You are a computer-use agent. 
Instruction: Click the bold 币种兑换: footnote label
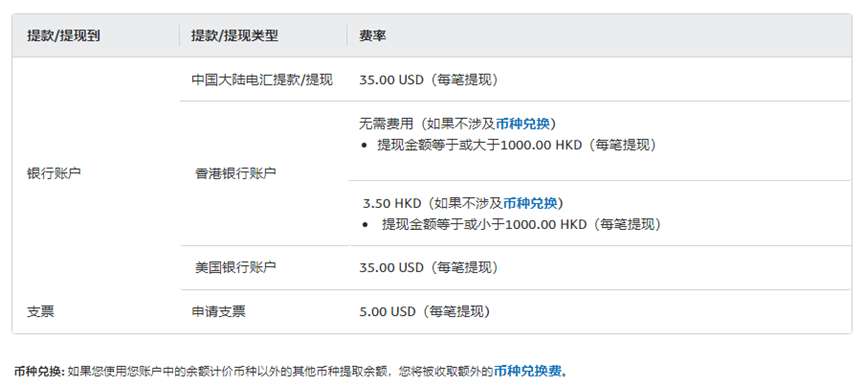40,371
